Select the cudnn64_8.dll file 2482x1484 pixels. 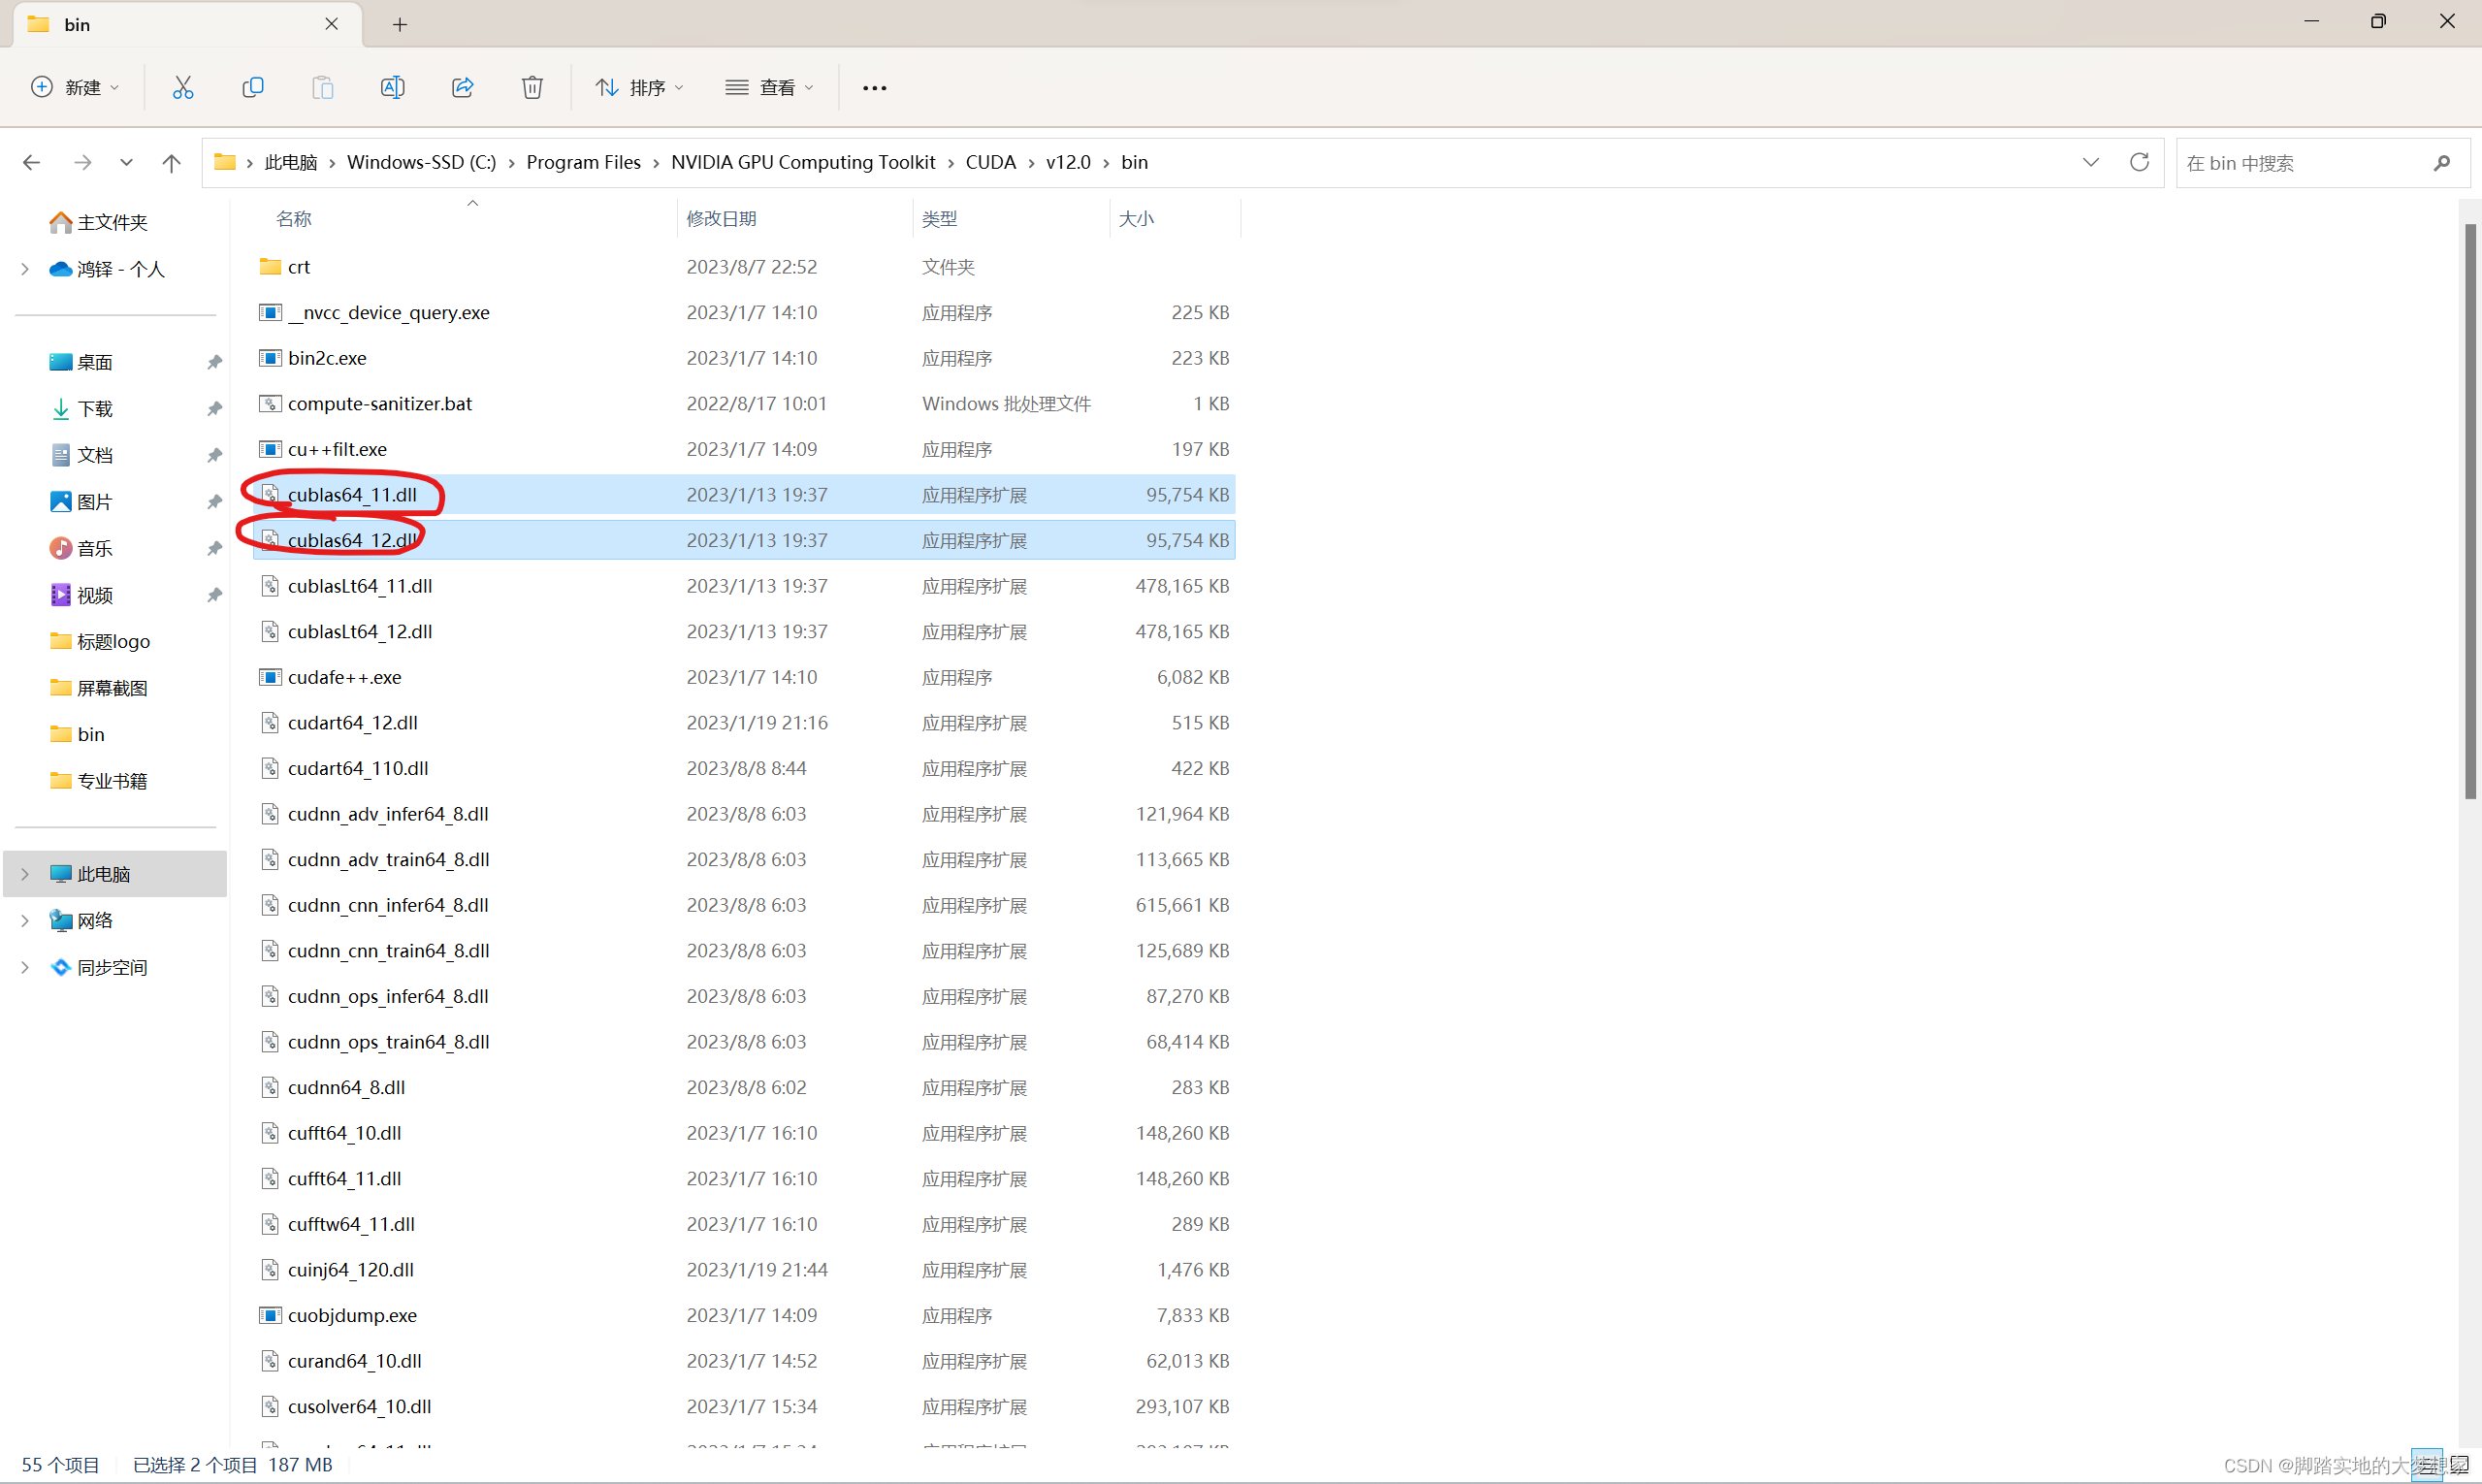[346, 1087]
